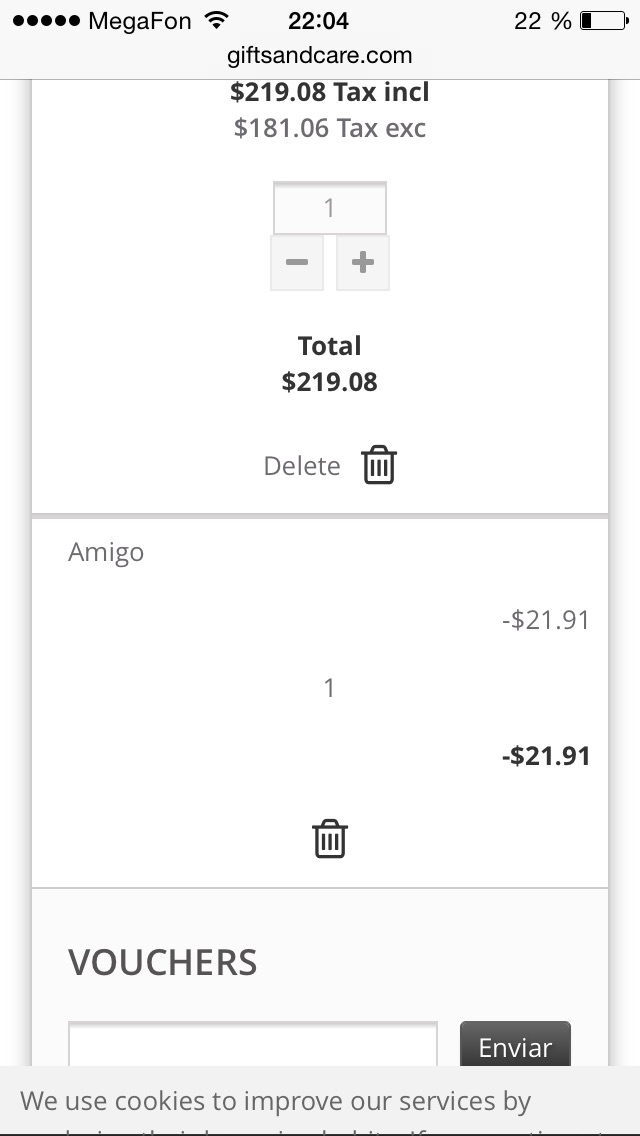The image size is (640, 1136).
Task: Select the Amigo voucher name
Action: coord(106,553)
